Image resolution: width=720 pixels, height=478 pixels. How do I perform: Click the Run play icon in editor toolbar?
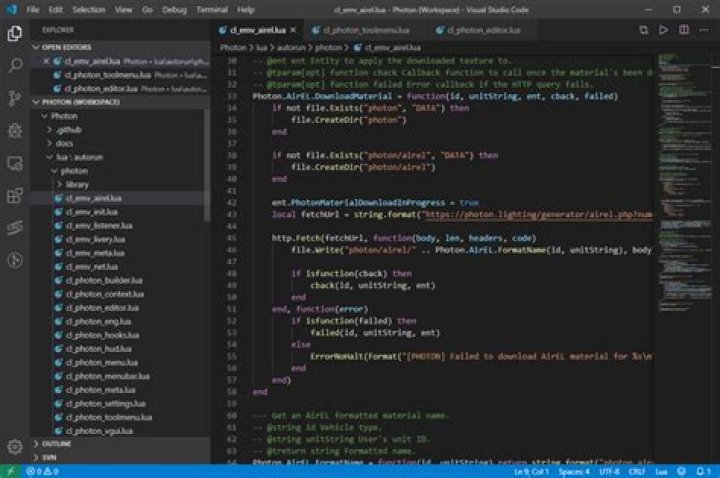[x=663, y=30]
